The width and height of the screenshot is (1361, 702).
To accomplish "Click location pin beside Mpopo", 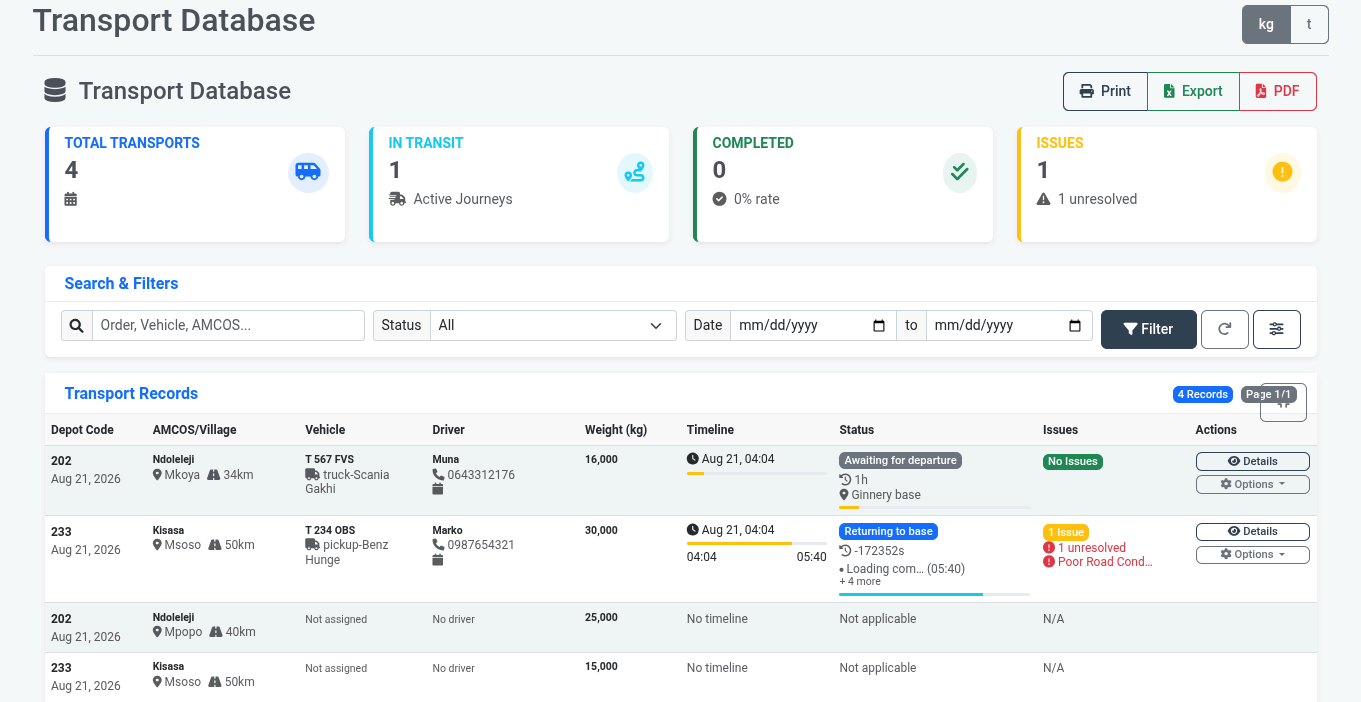I will 157,632.
